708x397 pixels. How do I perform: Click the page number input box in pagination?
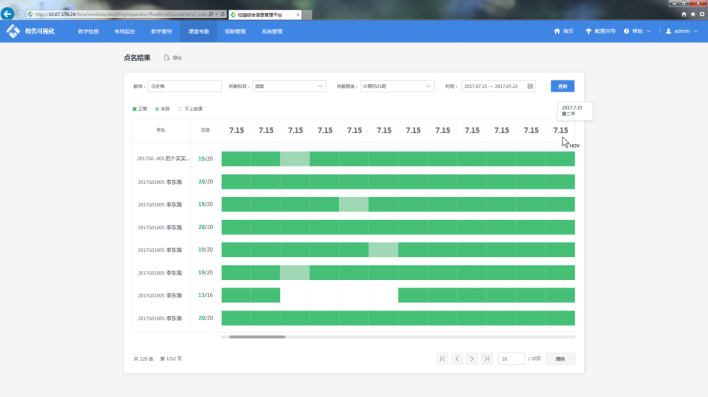(x=511, y=359)
